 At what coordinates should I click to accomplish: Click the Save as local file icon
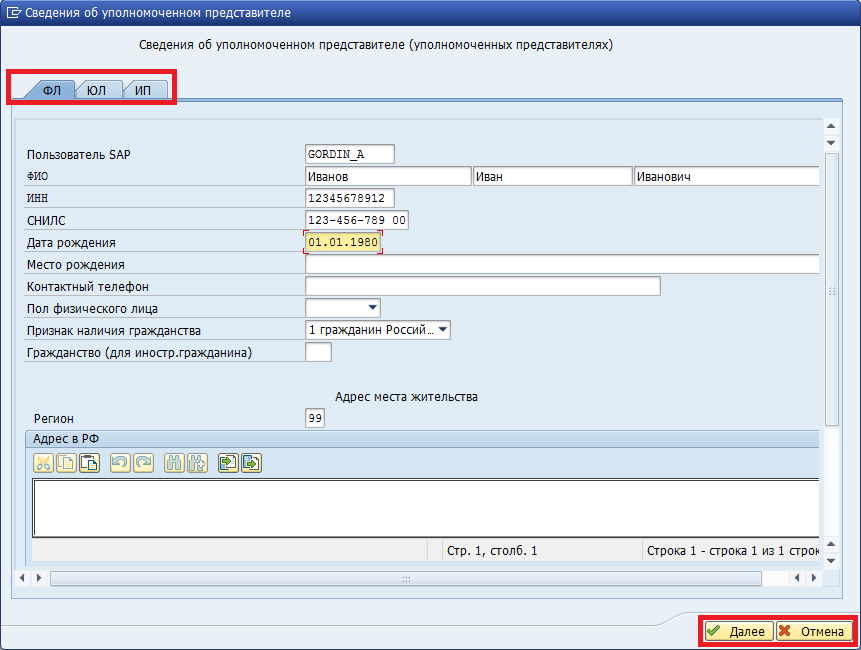point(250,462)
